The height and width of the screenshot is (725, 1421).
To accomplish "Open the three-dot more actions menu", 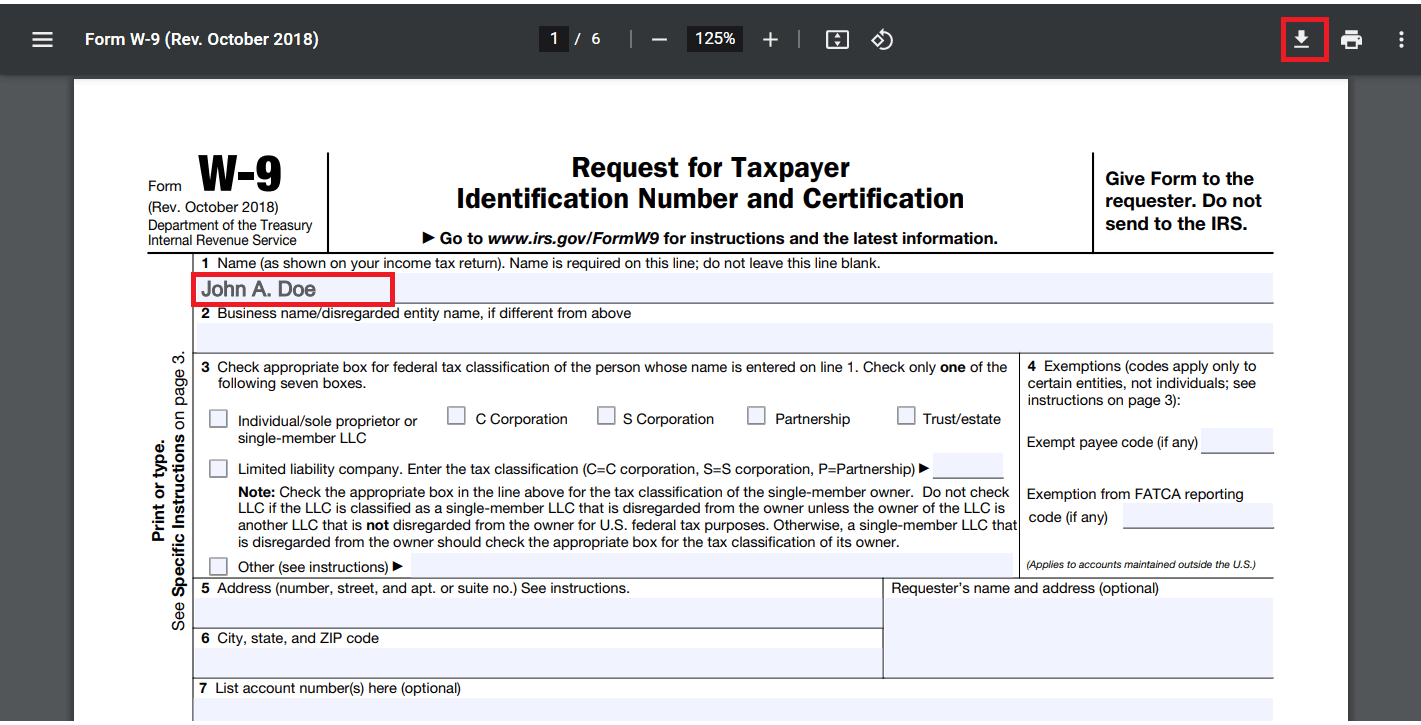I will (x=1400, y=40).
